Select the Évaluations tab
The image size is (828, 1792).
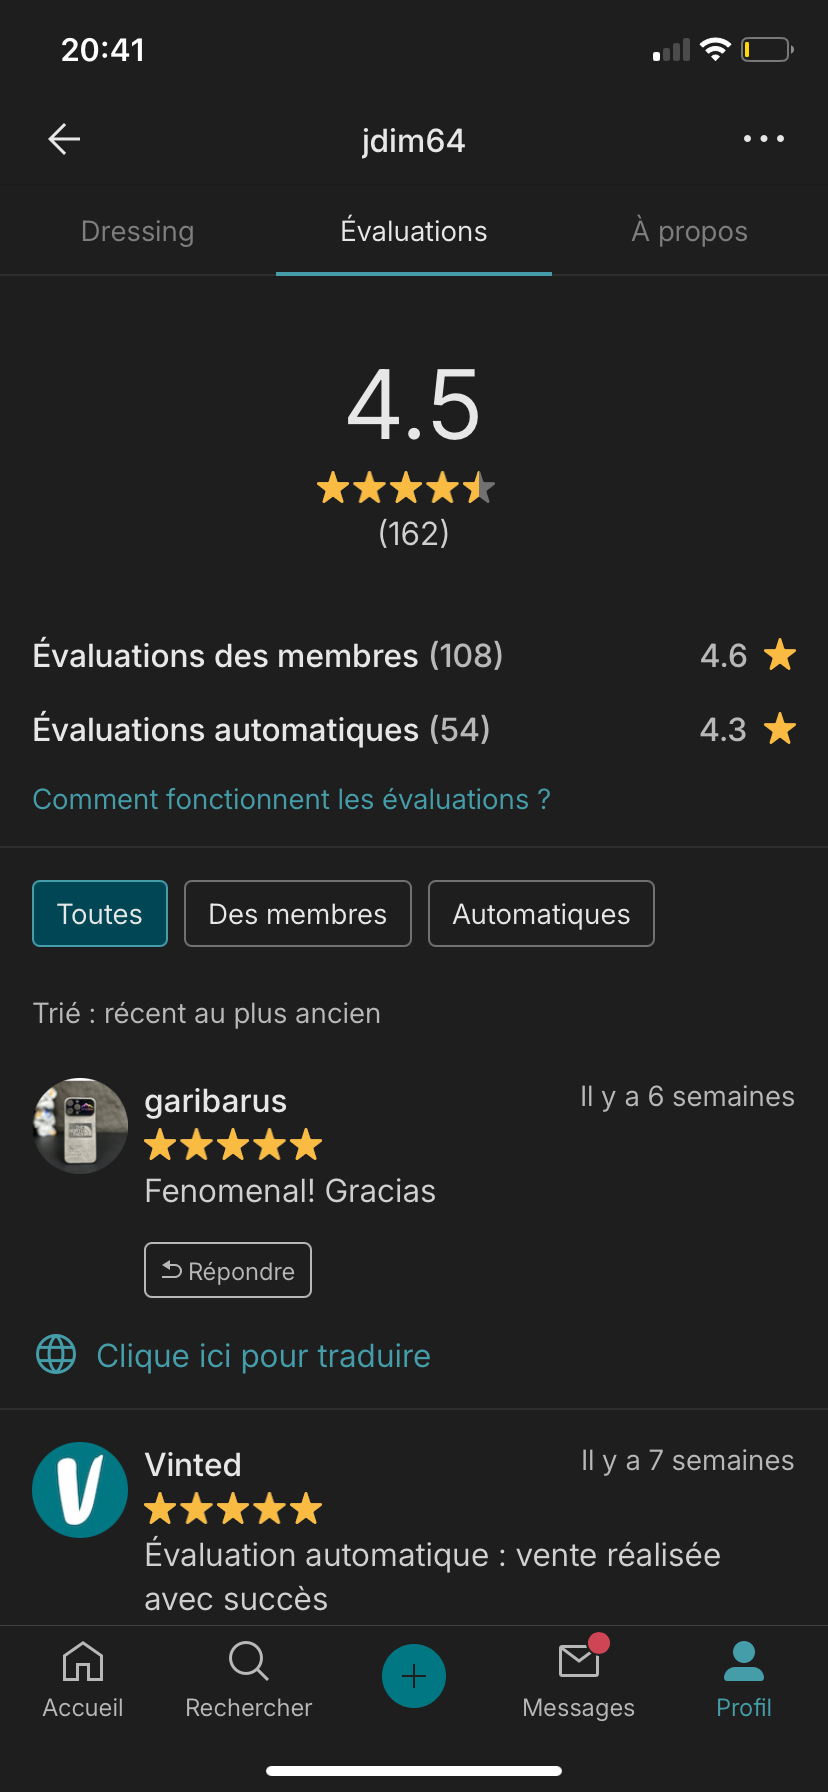point(414,232)
